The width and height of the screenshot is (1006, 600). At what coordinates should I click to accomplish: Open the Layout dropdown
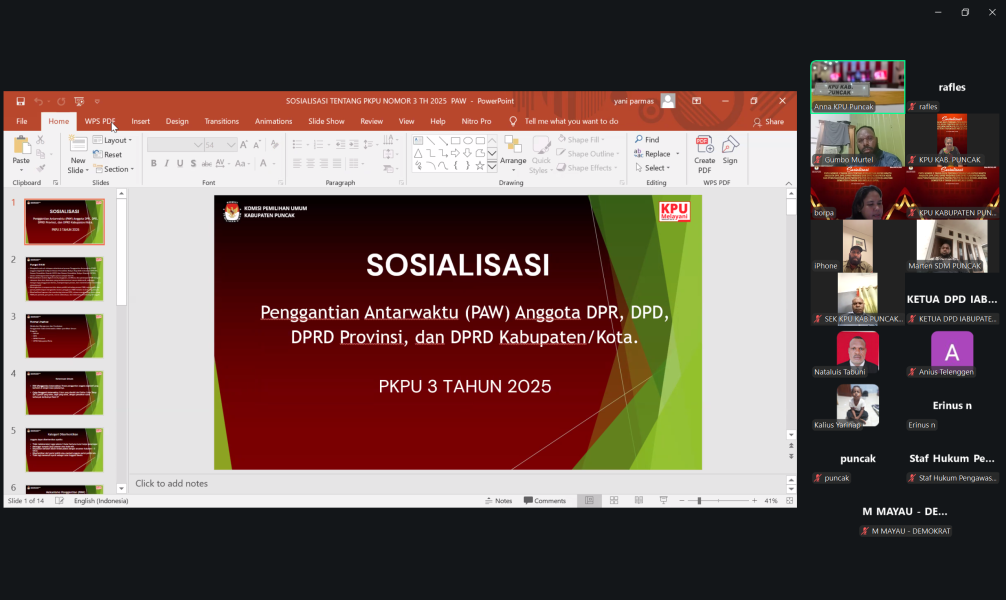pos(115,140)
